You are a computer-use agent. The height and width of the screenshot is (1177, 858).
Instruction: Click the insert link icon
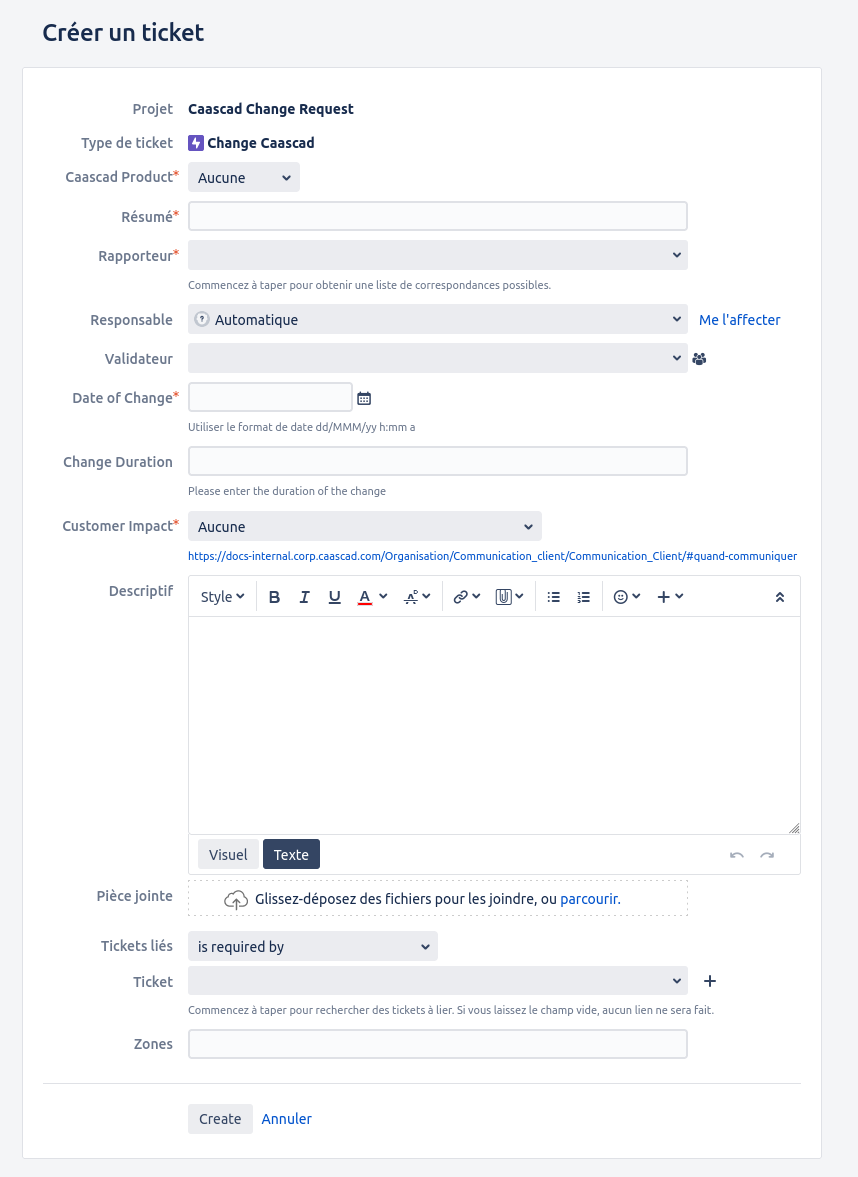point(460,597)
